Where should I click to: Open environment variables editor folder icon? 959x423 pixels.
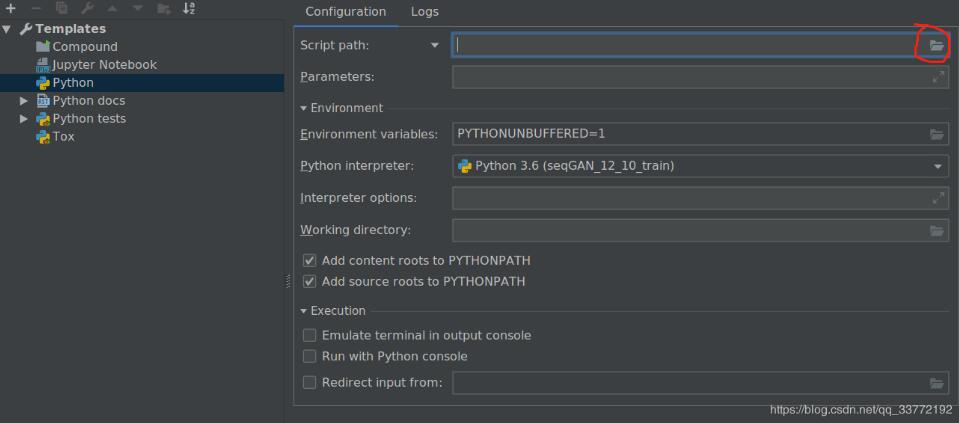[x=936, y=134]
